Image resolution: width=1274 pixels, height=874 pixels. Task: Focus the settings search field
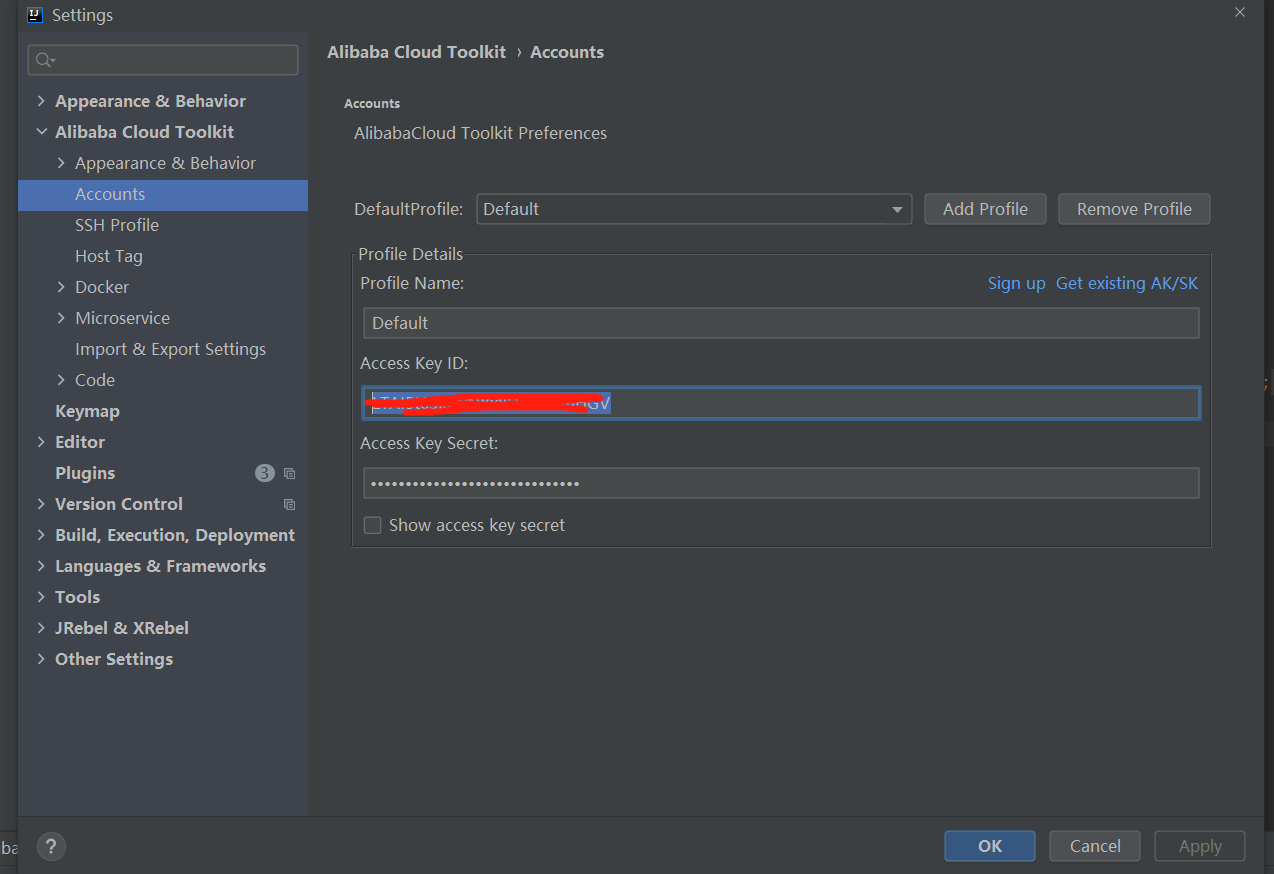pyautogui.click(x=163, y=60)
